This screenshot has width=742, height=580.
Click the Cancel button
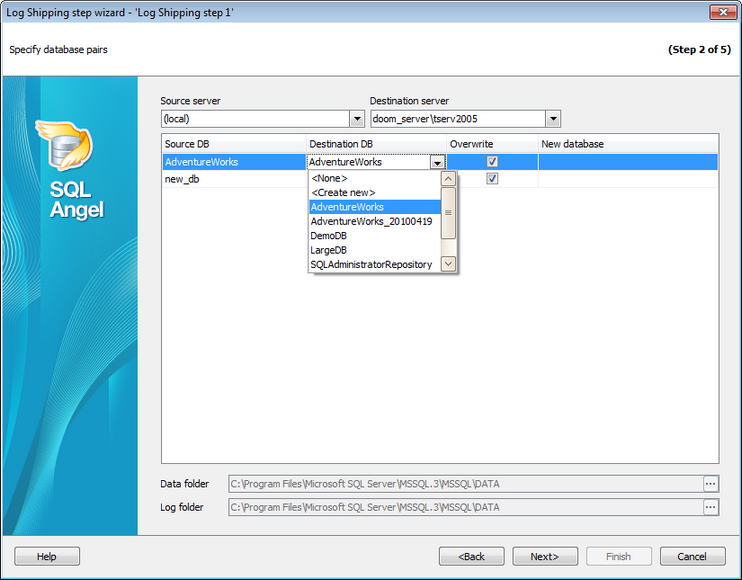[692, 556]
